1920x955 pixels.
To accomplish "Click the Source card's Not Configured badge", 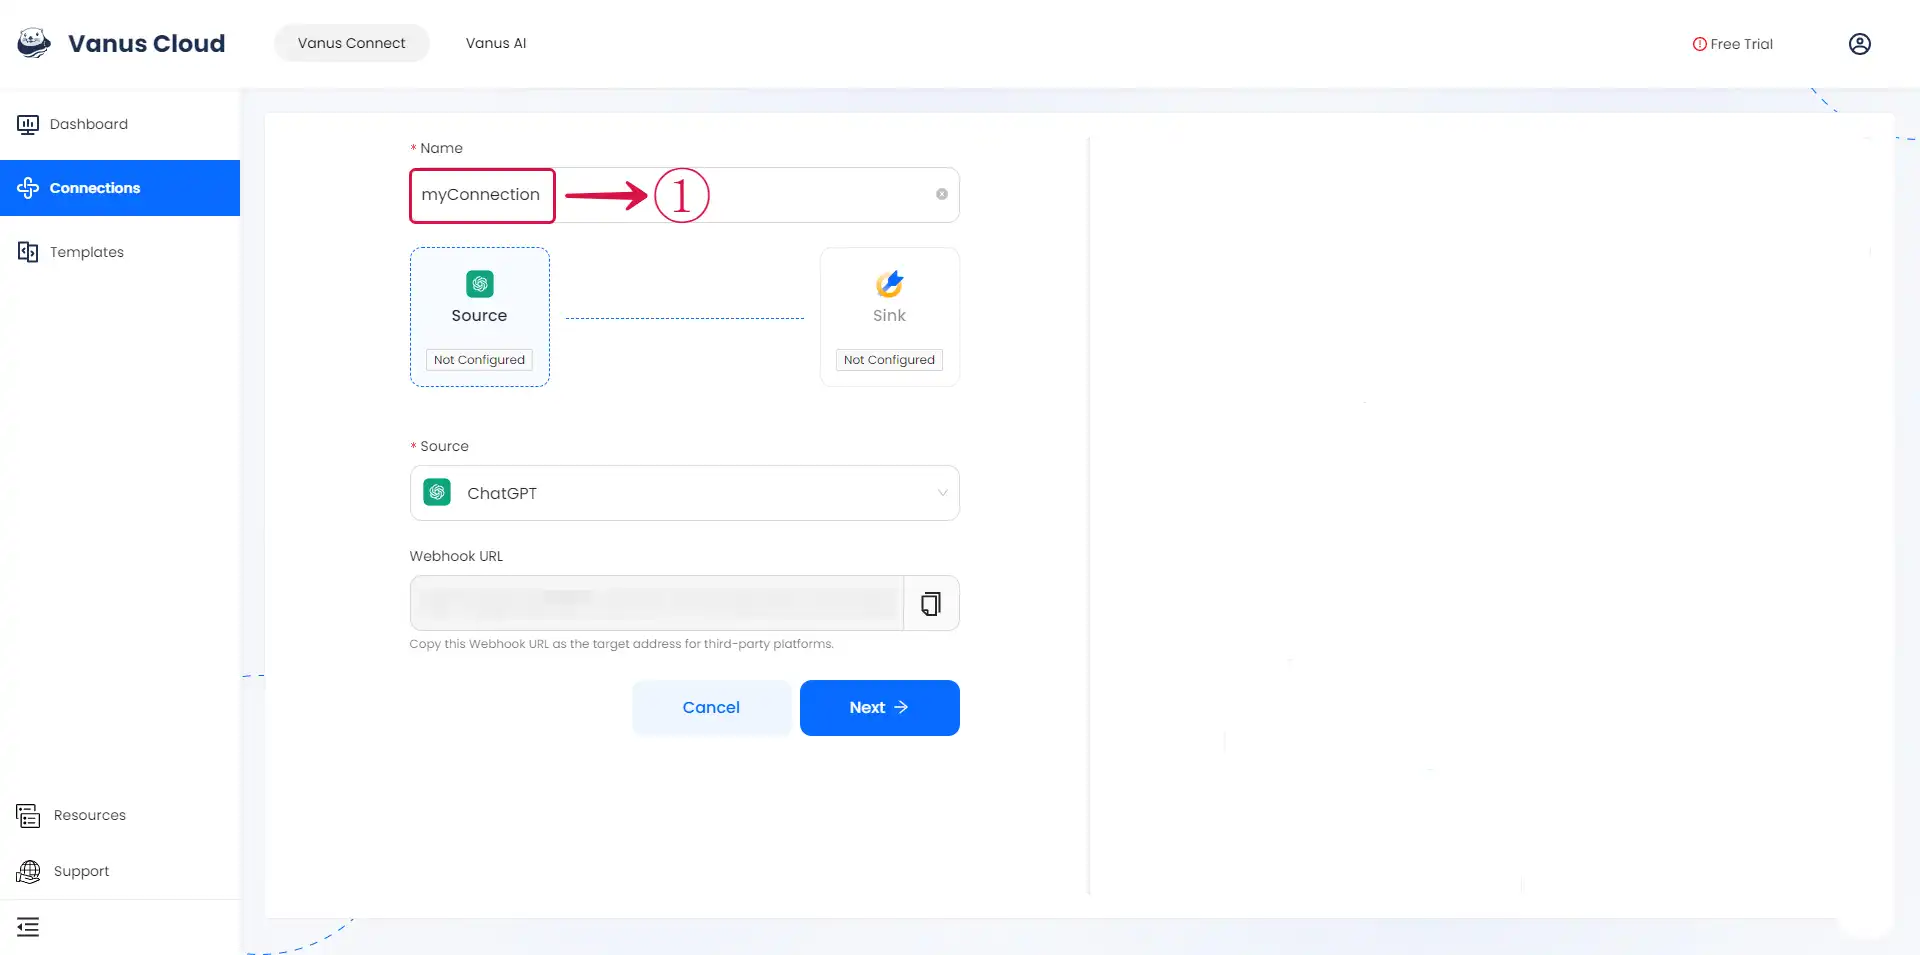I will (x=479, y=360).
